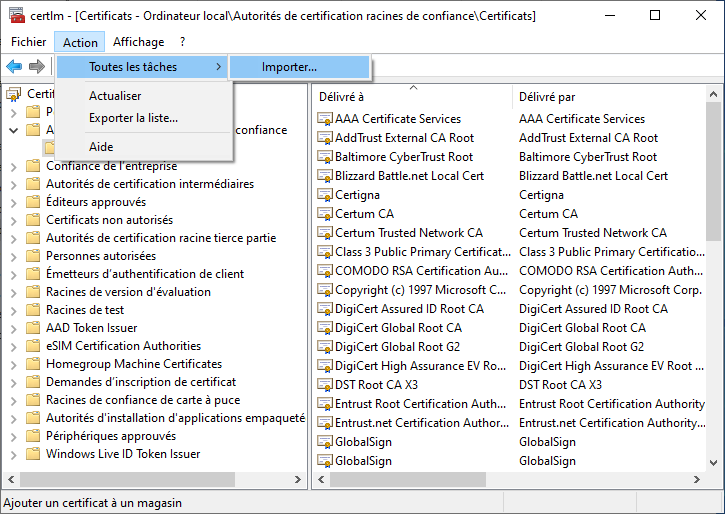
Task: Select the DigiCert Global Root CA row
Action: coord(510,328)
